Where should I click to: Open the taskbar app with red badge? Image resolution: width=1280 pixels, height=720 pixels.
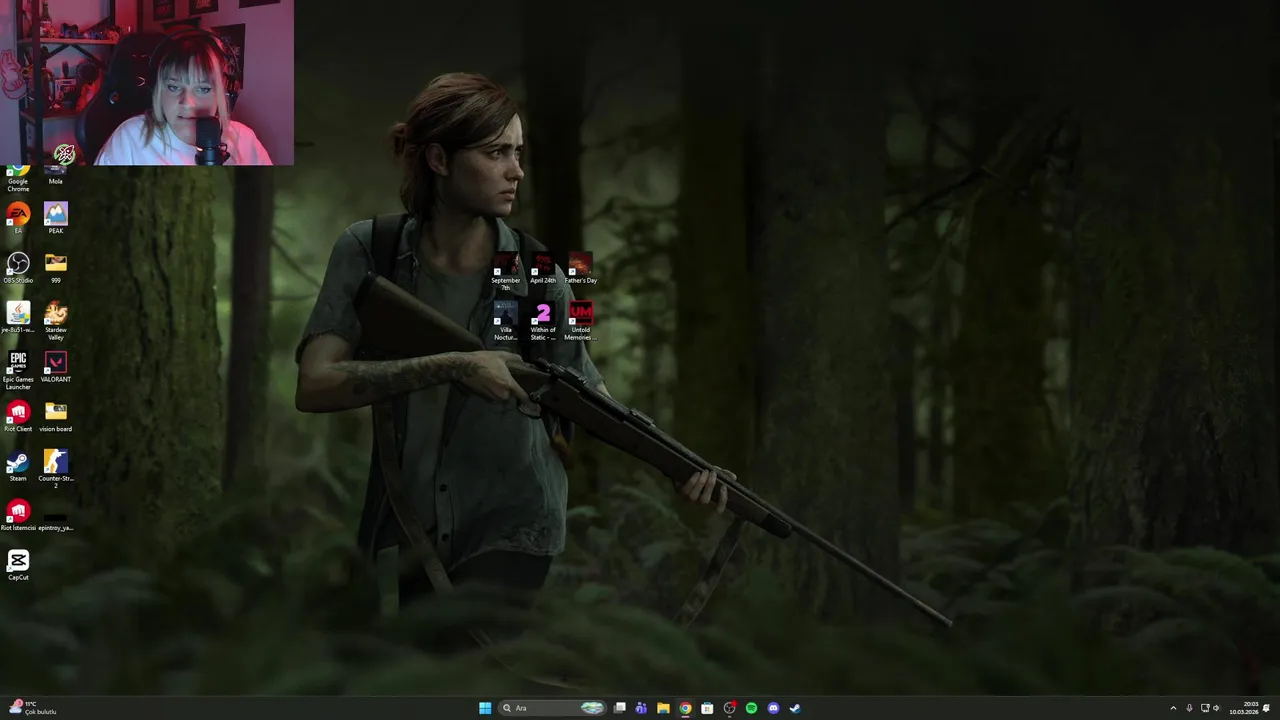pos(729,708)
